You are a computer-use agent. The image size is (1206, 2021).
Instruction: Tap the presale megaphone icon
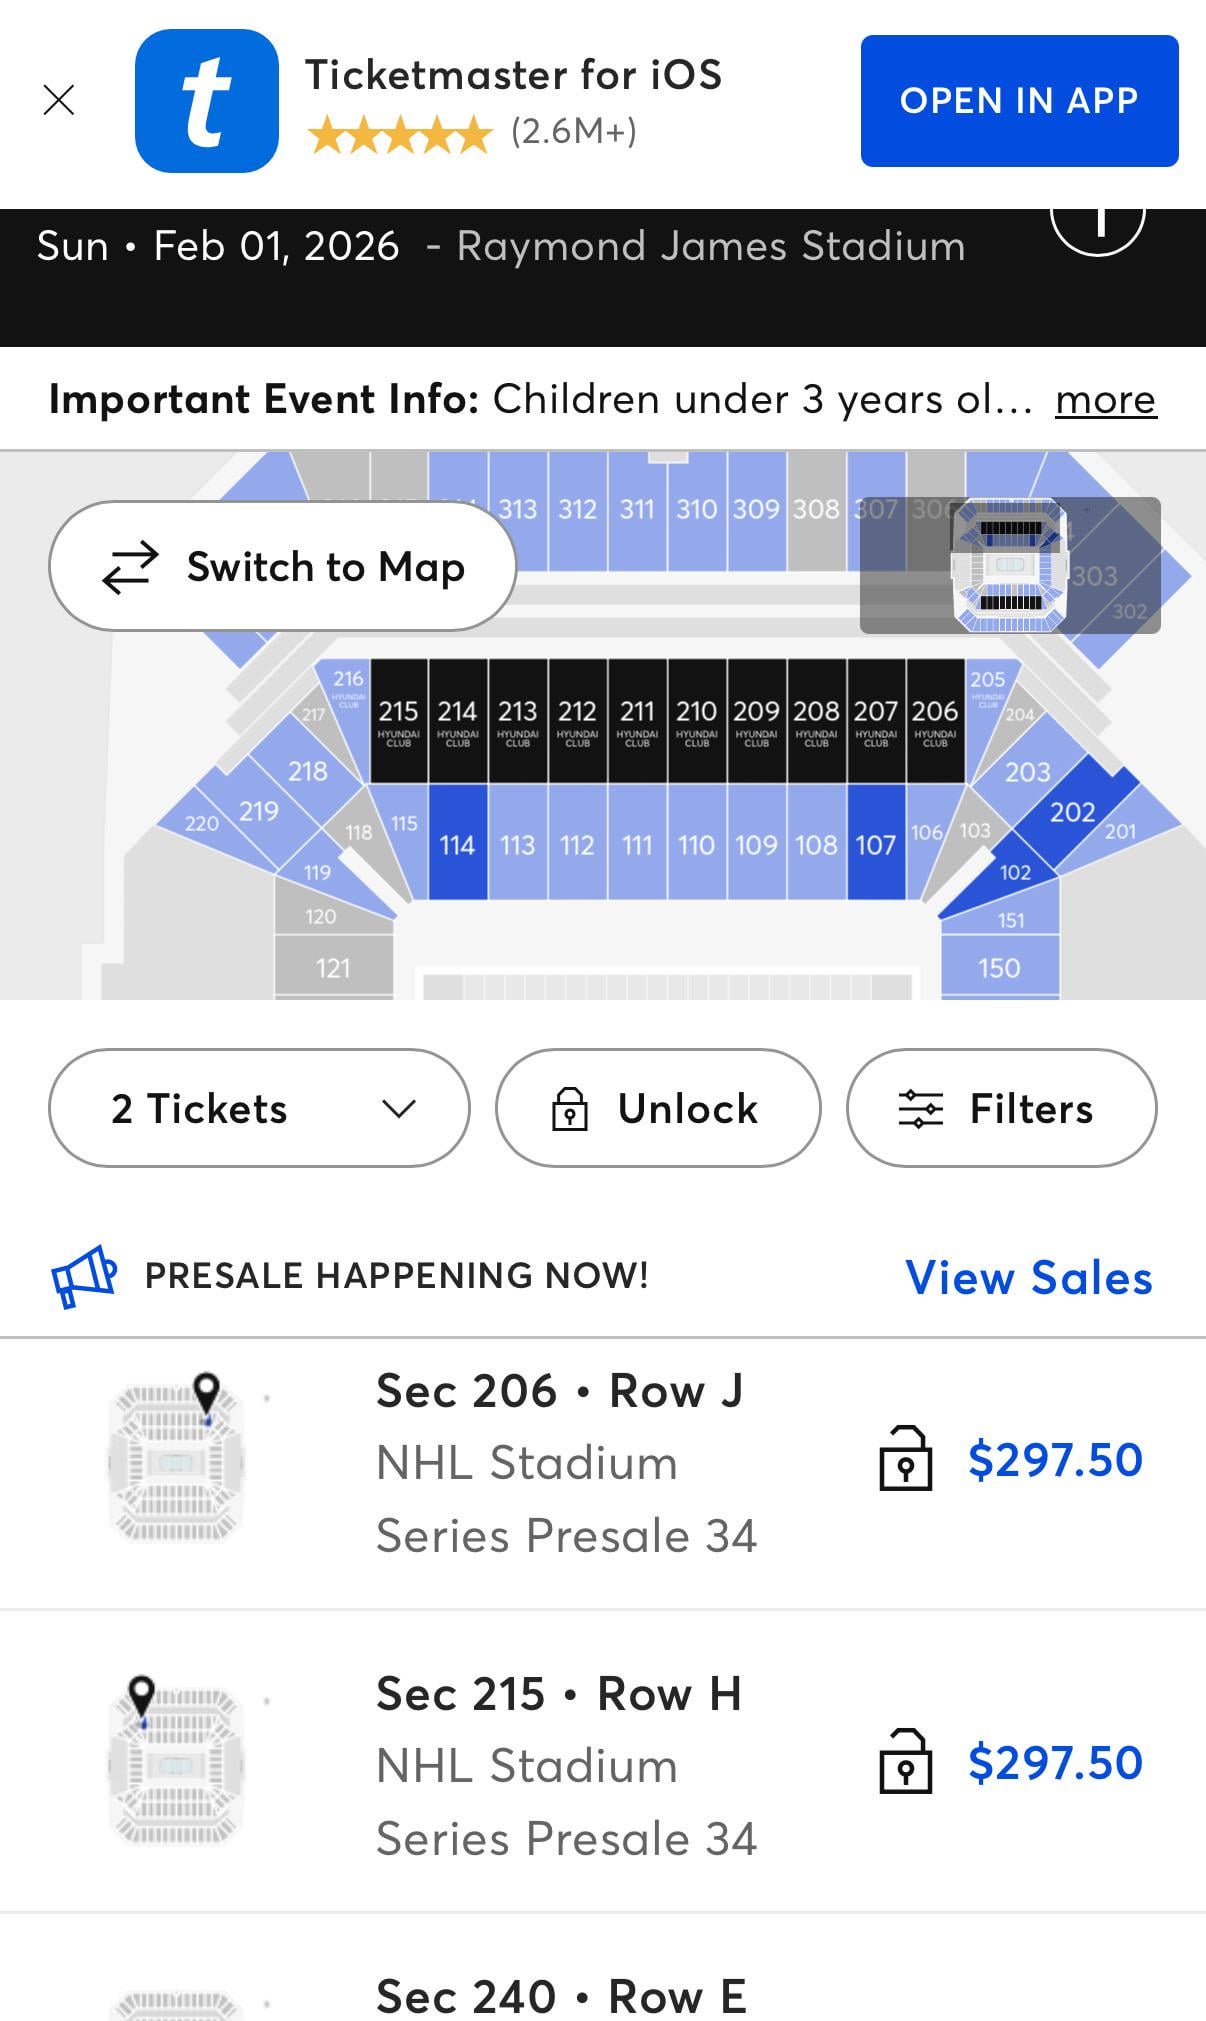click(84, 1276)
